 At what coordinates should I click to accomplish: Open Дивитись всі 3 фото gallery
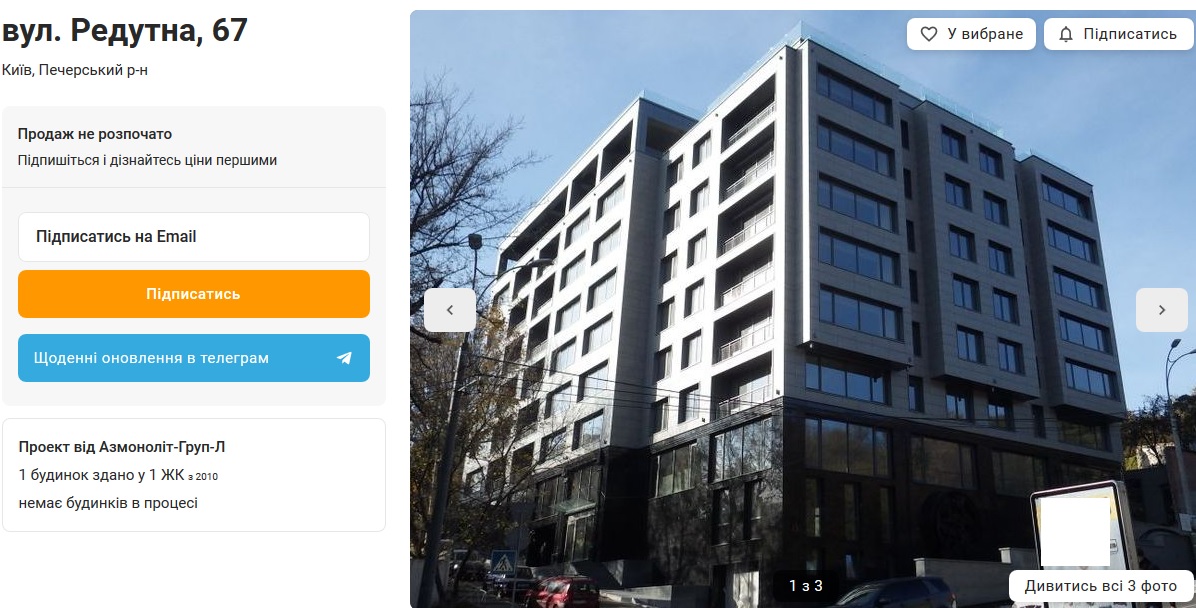[1101, 586]
